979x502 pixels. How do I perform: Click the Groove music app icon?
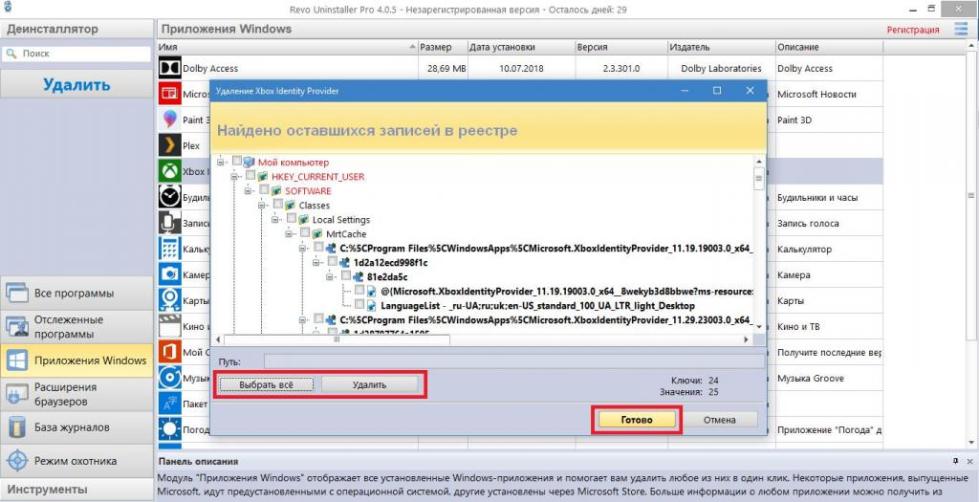coord(169,378)
